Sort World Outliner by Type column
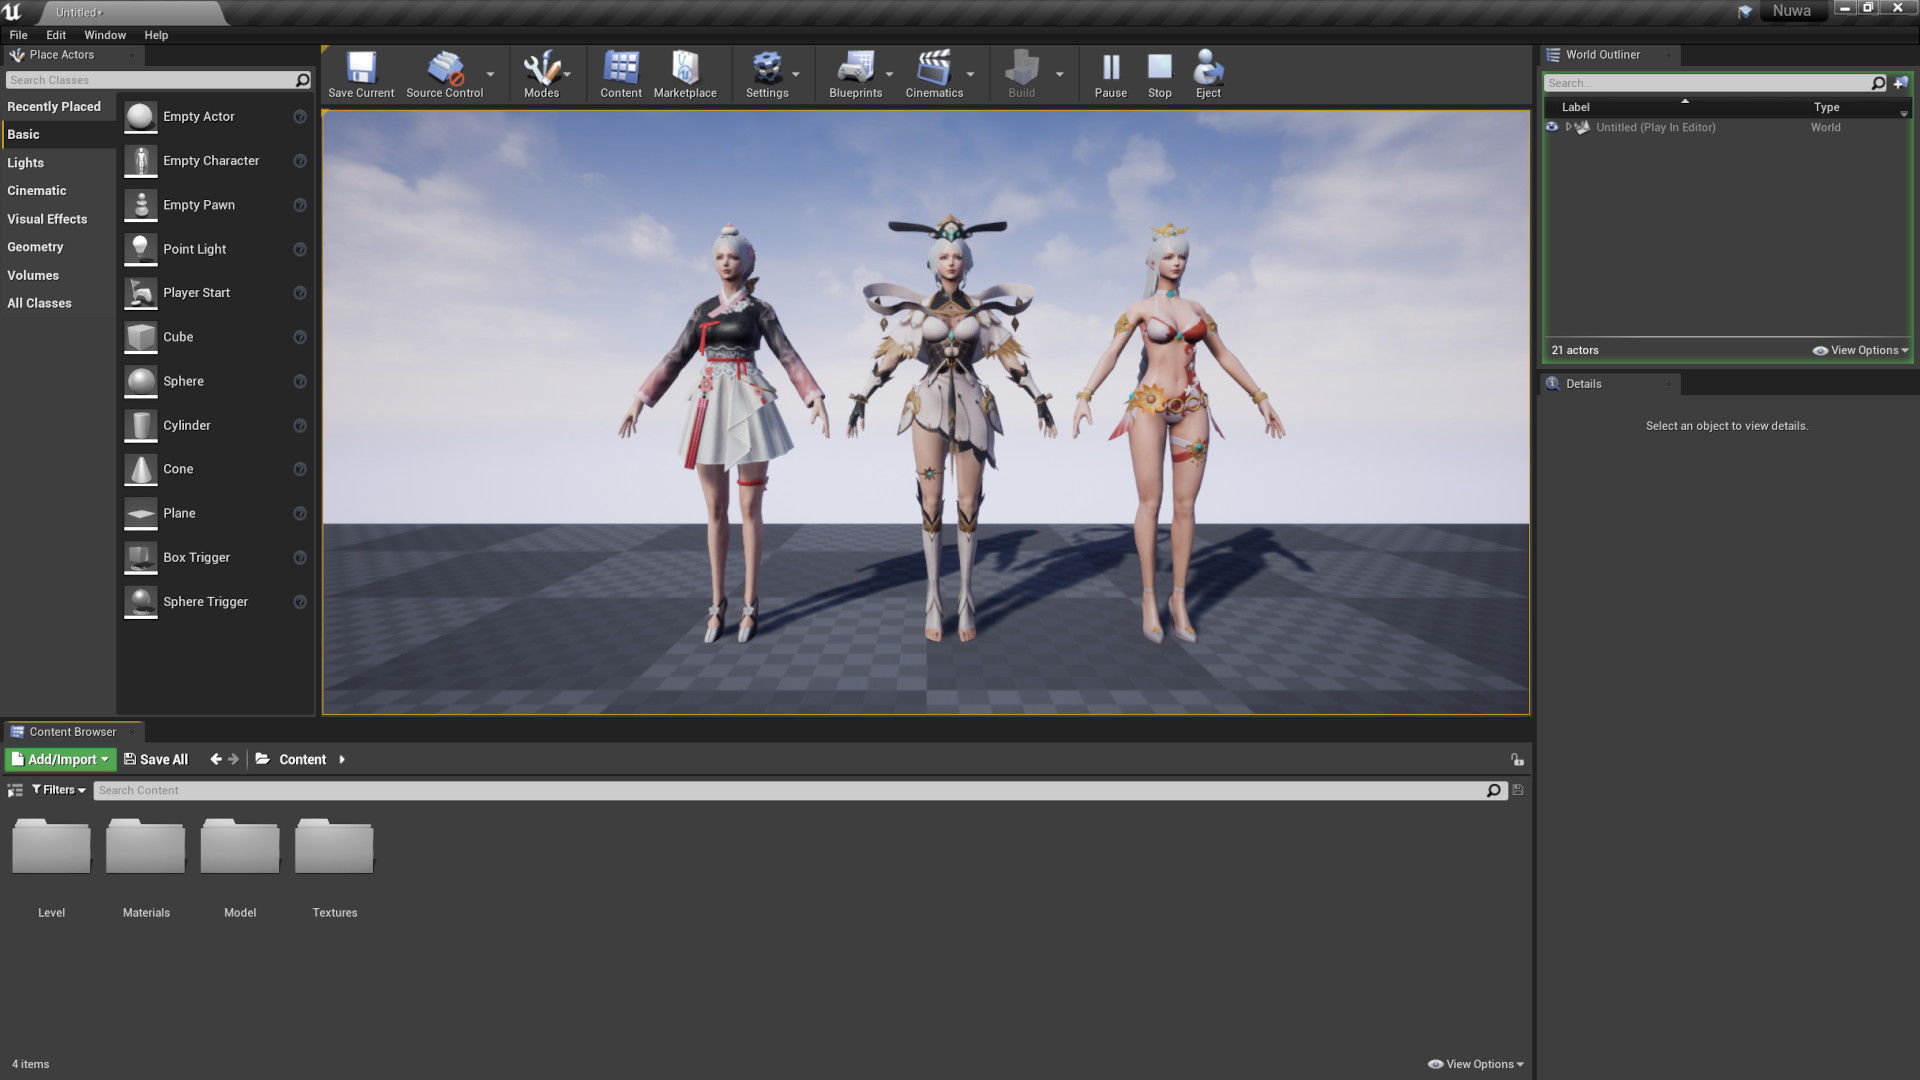This screenshot has width=1920, height=1080. pos(1826,107)
